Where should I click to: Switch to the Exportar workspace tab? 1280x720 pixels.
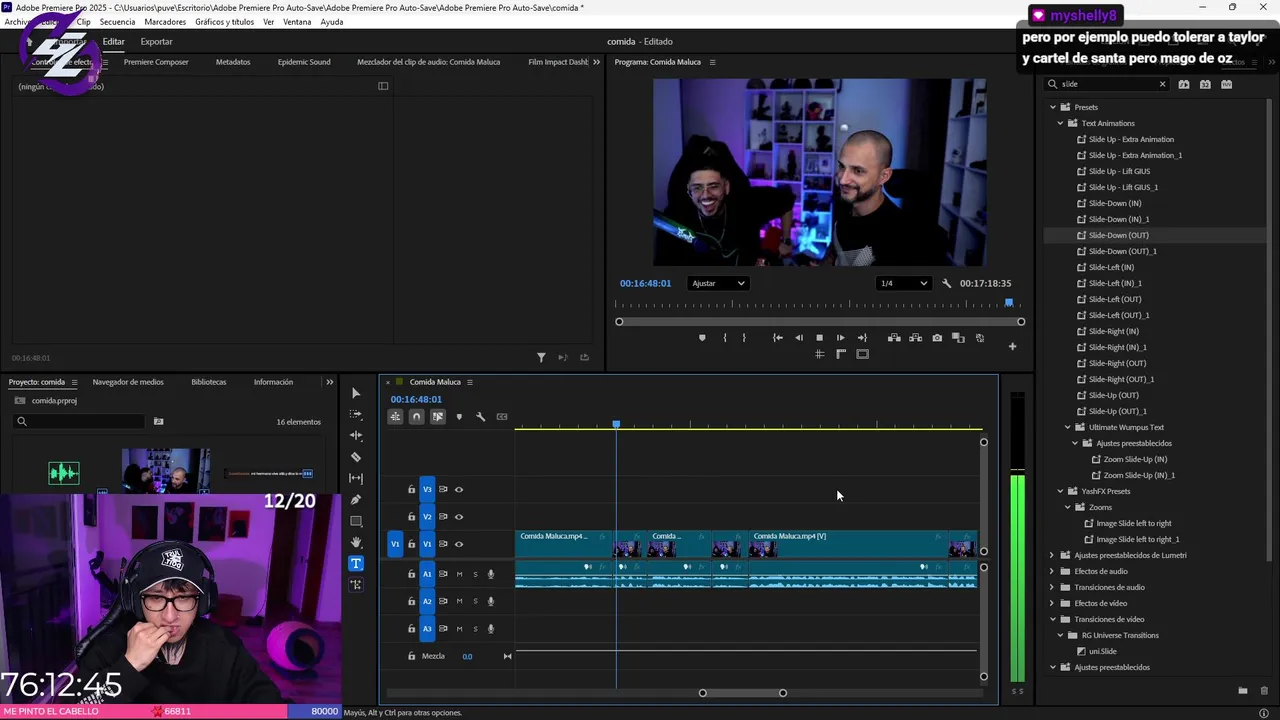[x=156, y=42]
